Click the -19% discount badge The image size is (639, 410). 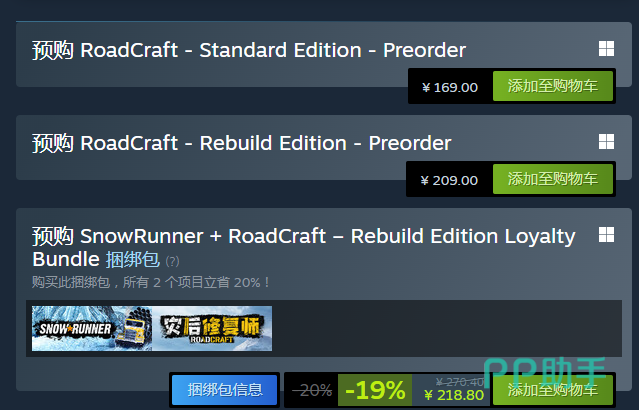click(x=375, y=390)
